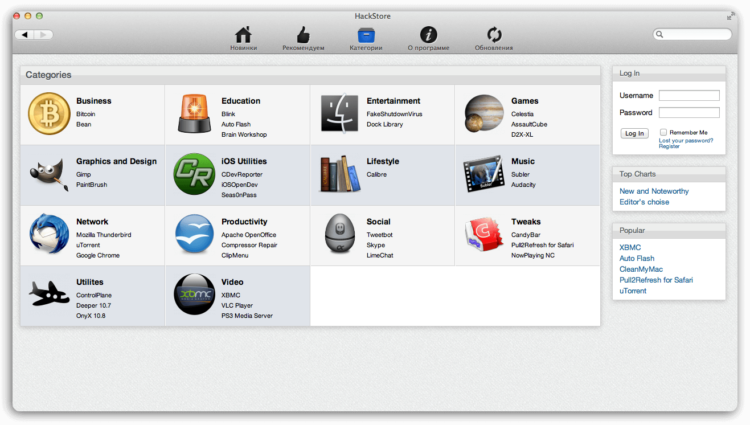The height and width of the screenshot is (425, 750).
Task: Open Google Chrome under Network
Action: pyautogui.click(x=98, y=256)
